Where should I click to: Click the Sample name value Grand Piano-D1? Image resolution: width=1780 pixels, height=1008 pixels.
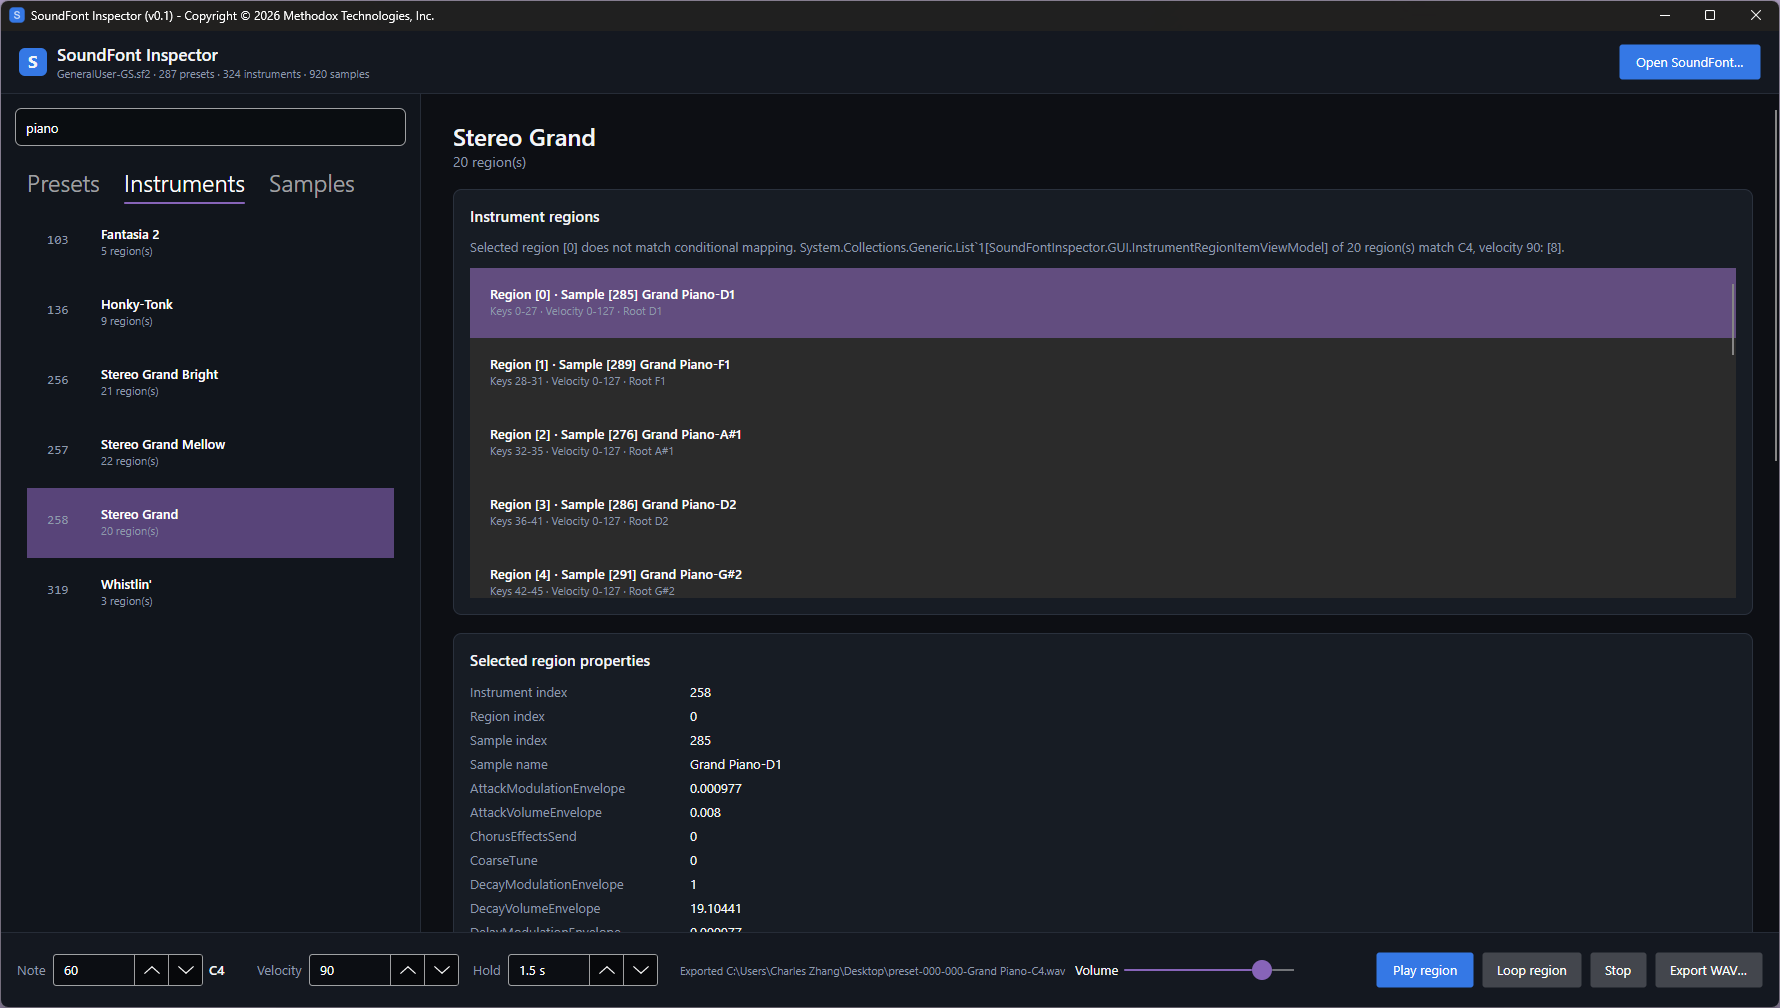(x=736, y=765)
